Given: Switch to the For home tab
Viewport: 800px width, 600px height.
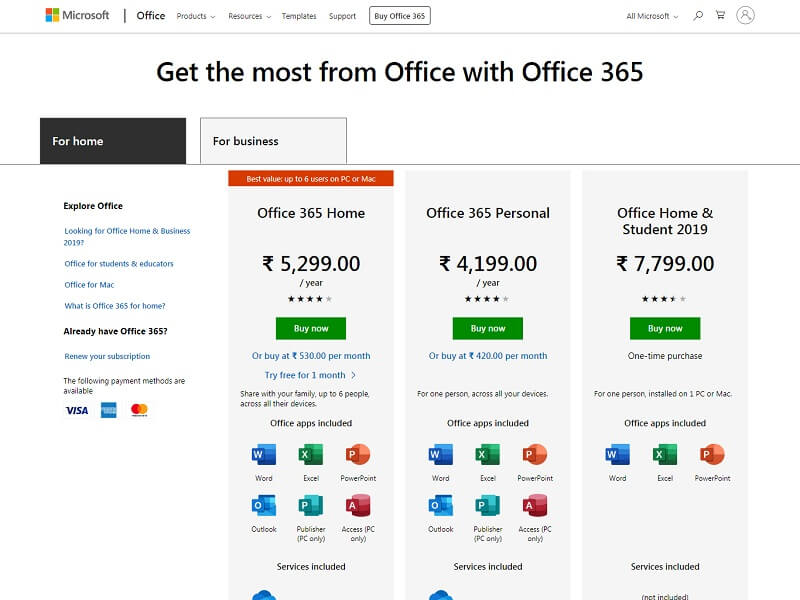Looking at the screenshot, I should 113,141.
